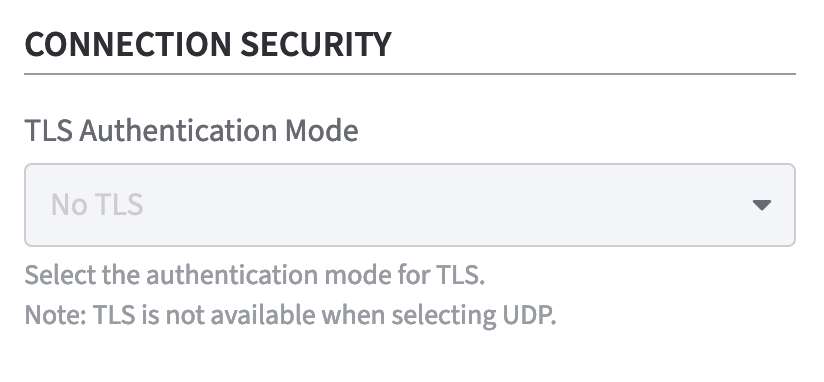Expand the No TLS combo box
This screenshot has height=382, width=824.
pos(410,205)
